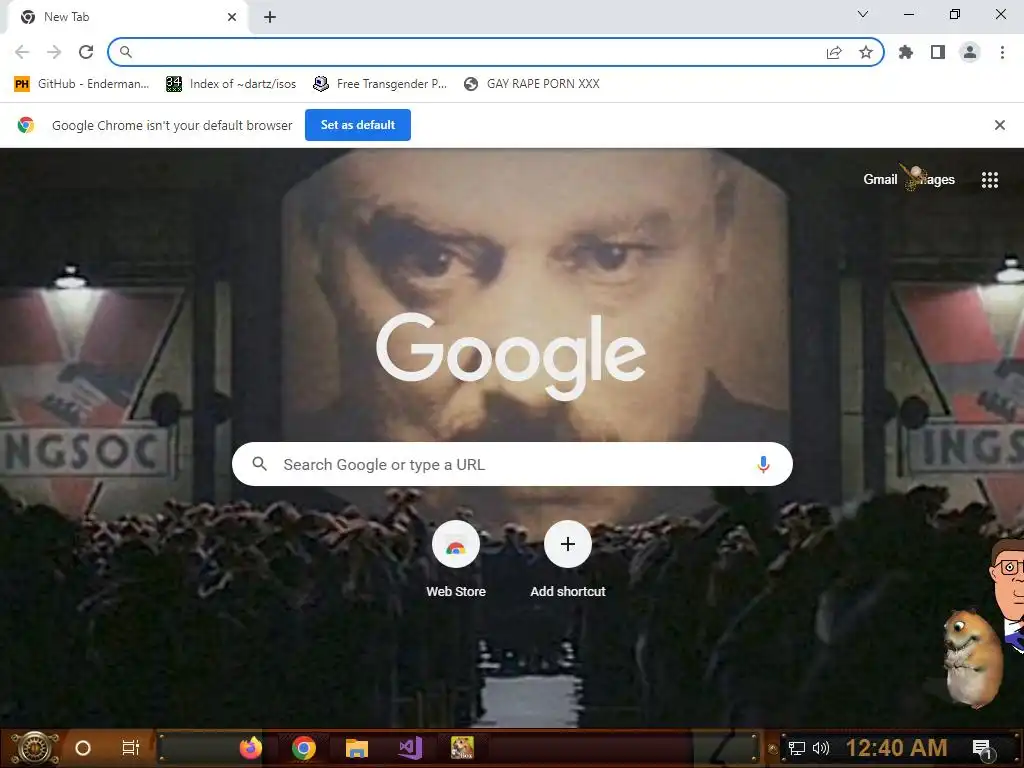The height and width of the screenshot is (768, 1024).
Task: Open the profile avatar menu
Action: click(x=970, y=52)
